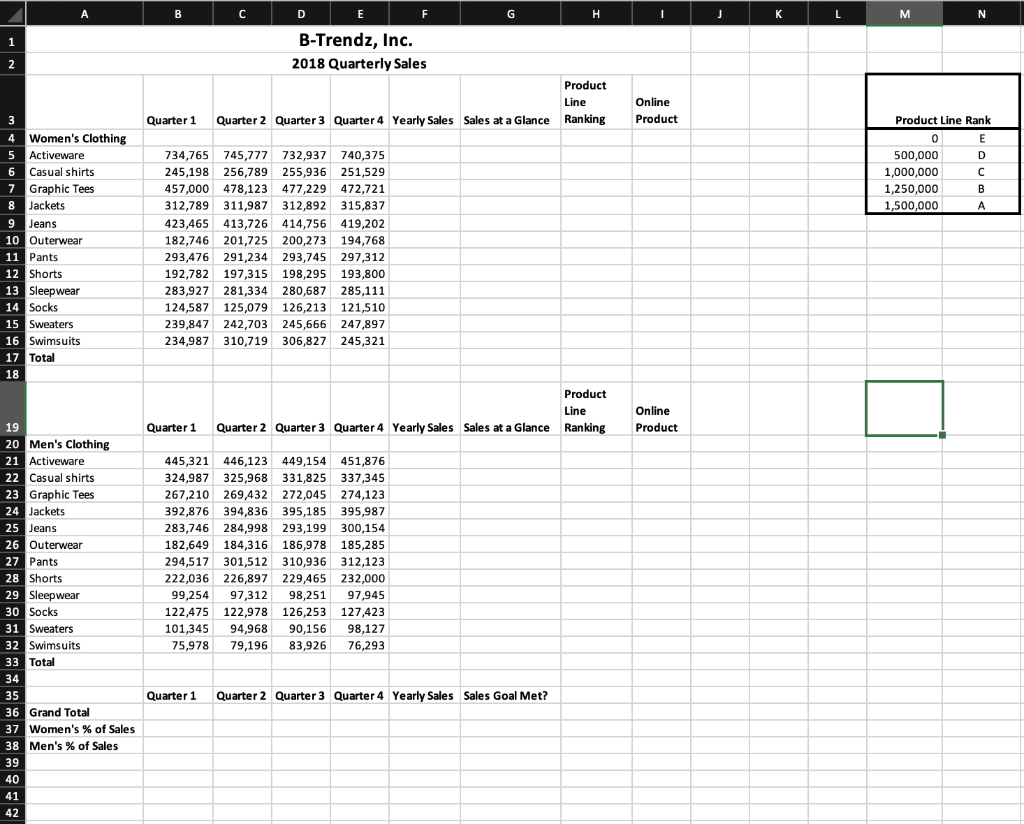Image resolution: width=1024 pixels, height=824 pixels.
Task: Click the Product Line Rank table heading
Action: 941,120
